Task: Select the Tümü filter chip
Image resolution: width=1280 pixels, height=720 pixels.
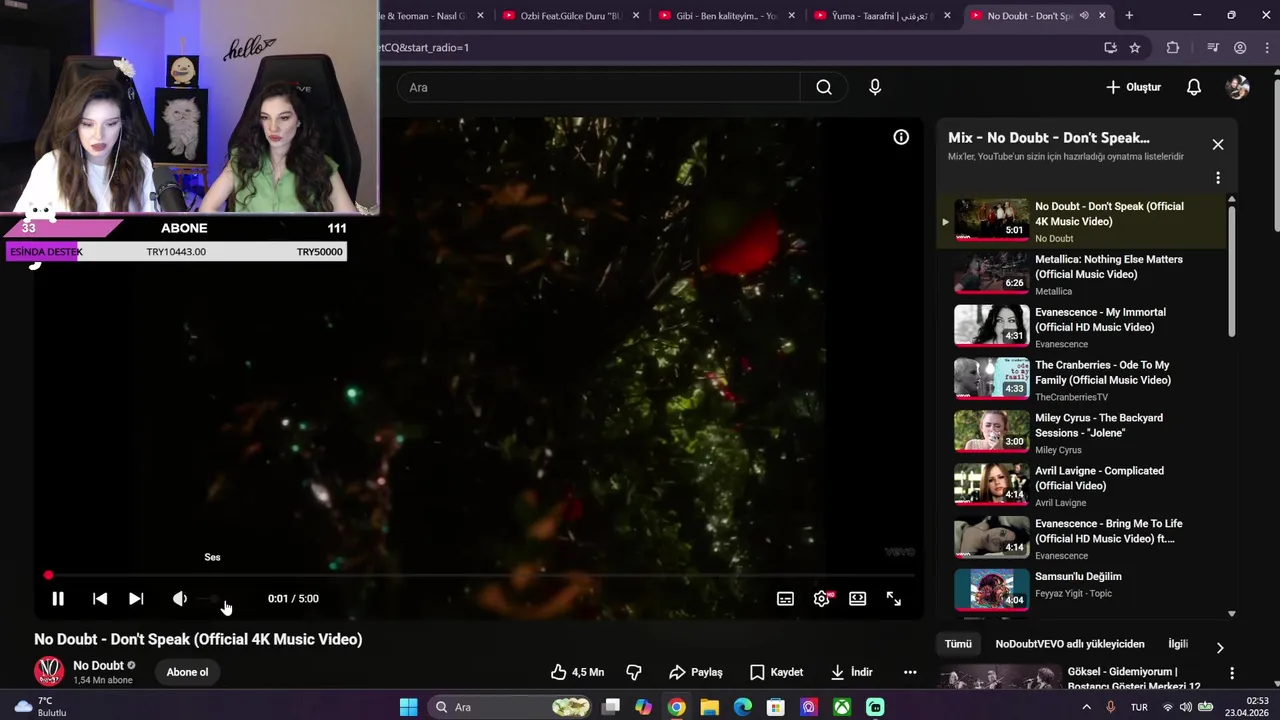Action: click(958, 644)
